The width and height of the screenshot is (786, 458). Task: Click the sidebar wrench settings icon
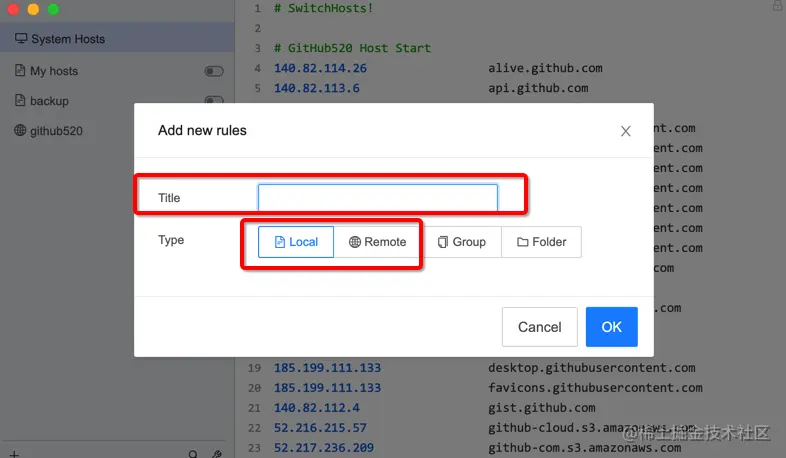[x=217, y=454]
